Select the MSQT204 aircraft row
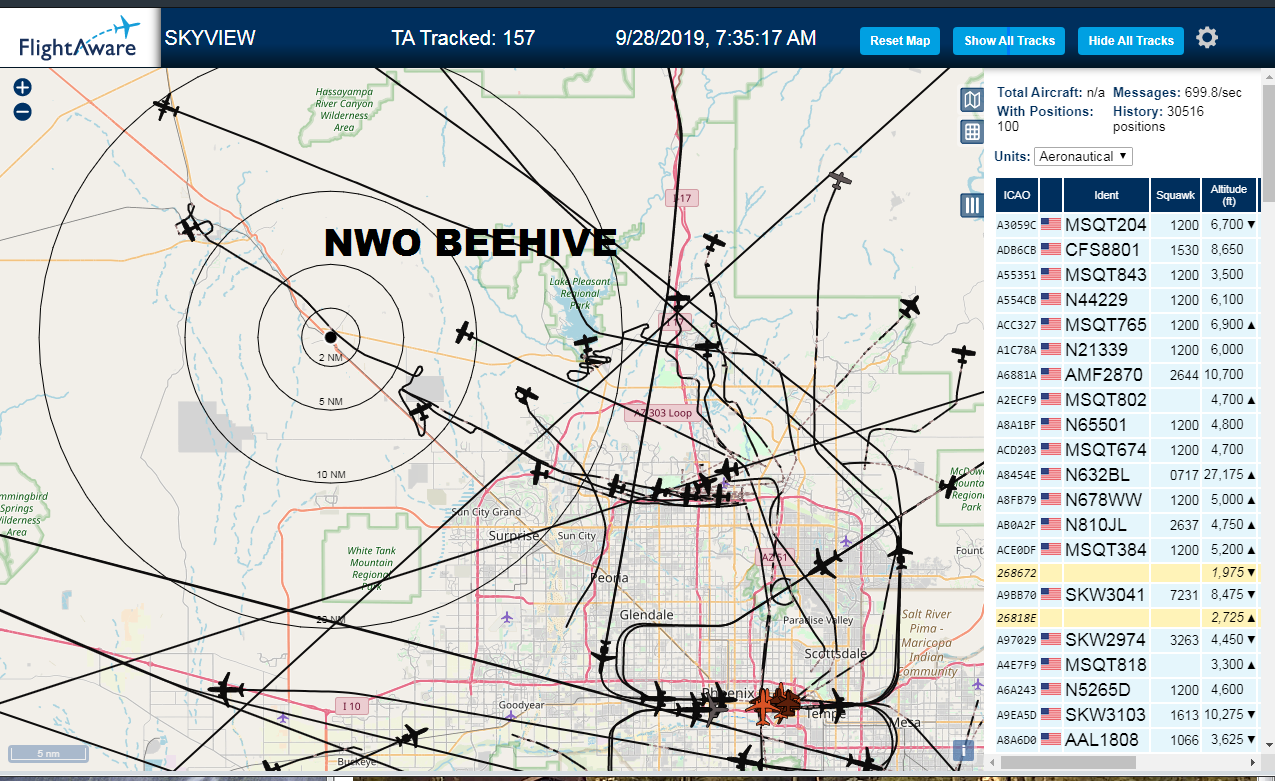This screenshot has width=1275, height=781. click(x=1127, y=224)
